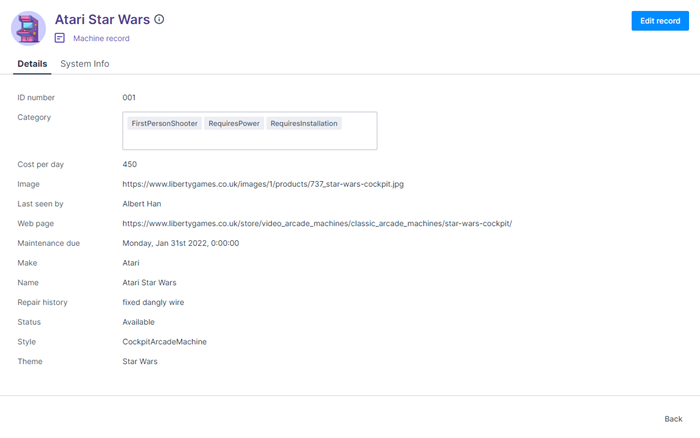Switch to the System Info tab
This screenshot has width=700, height=438.
[85, 64]
